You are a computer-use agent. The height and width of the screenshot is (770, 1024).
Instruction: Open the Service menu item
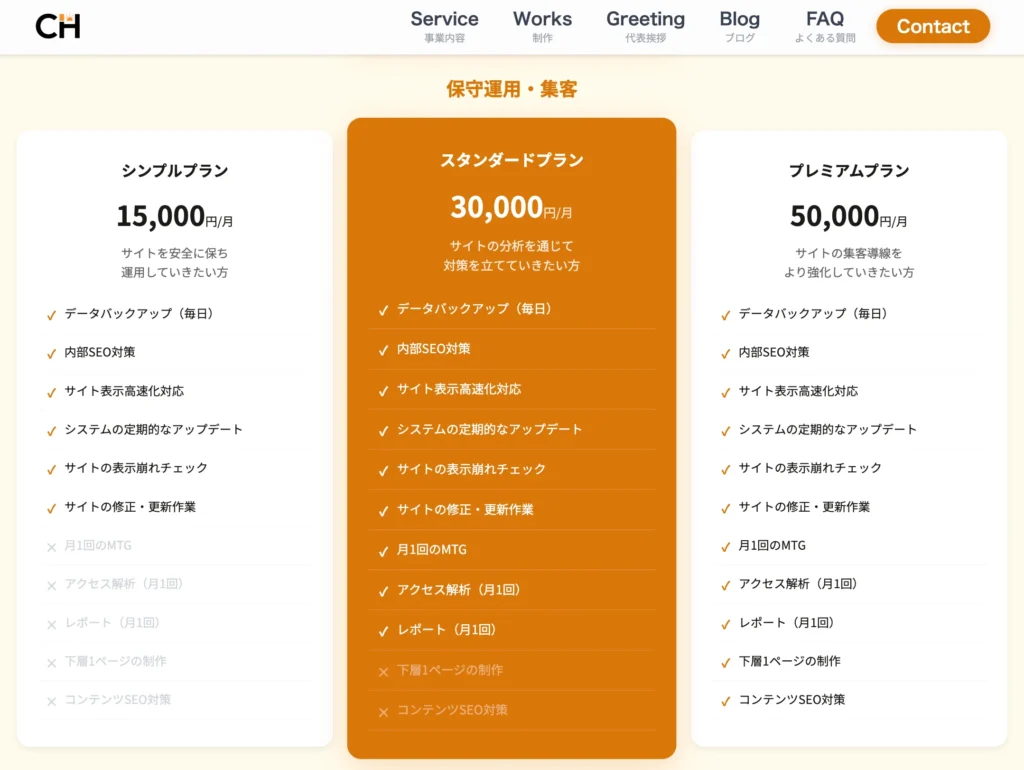pos(444,26)
